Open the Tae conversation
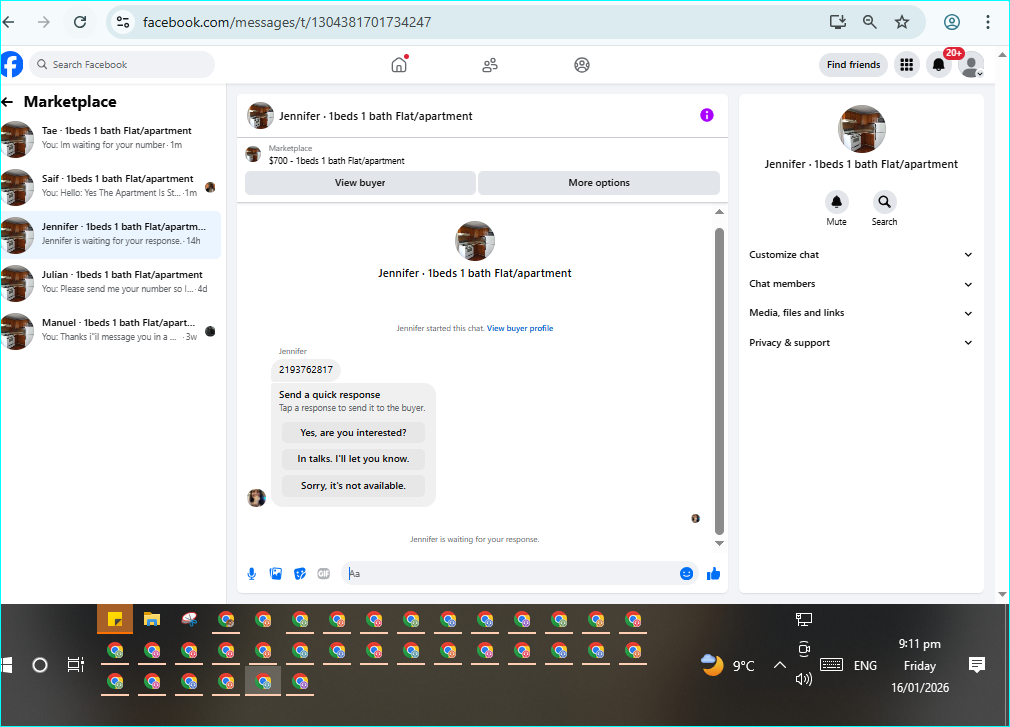The image size is (1010, 727). click(111, 138)
